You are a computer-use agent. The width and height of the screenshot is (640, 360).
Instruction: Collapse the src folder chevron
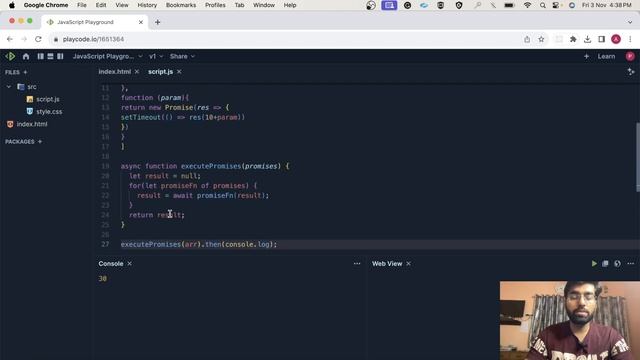pyautogui.click(x=9, y=87)
